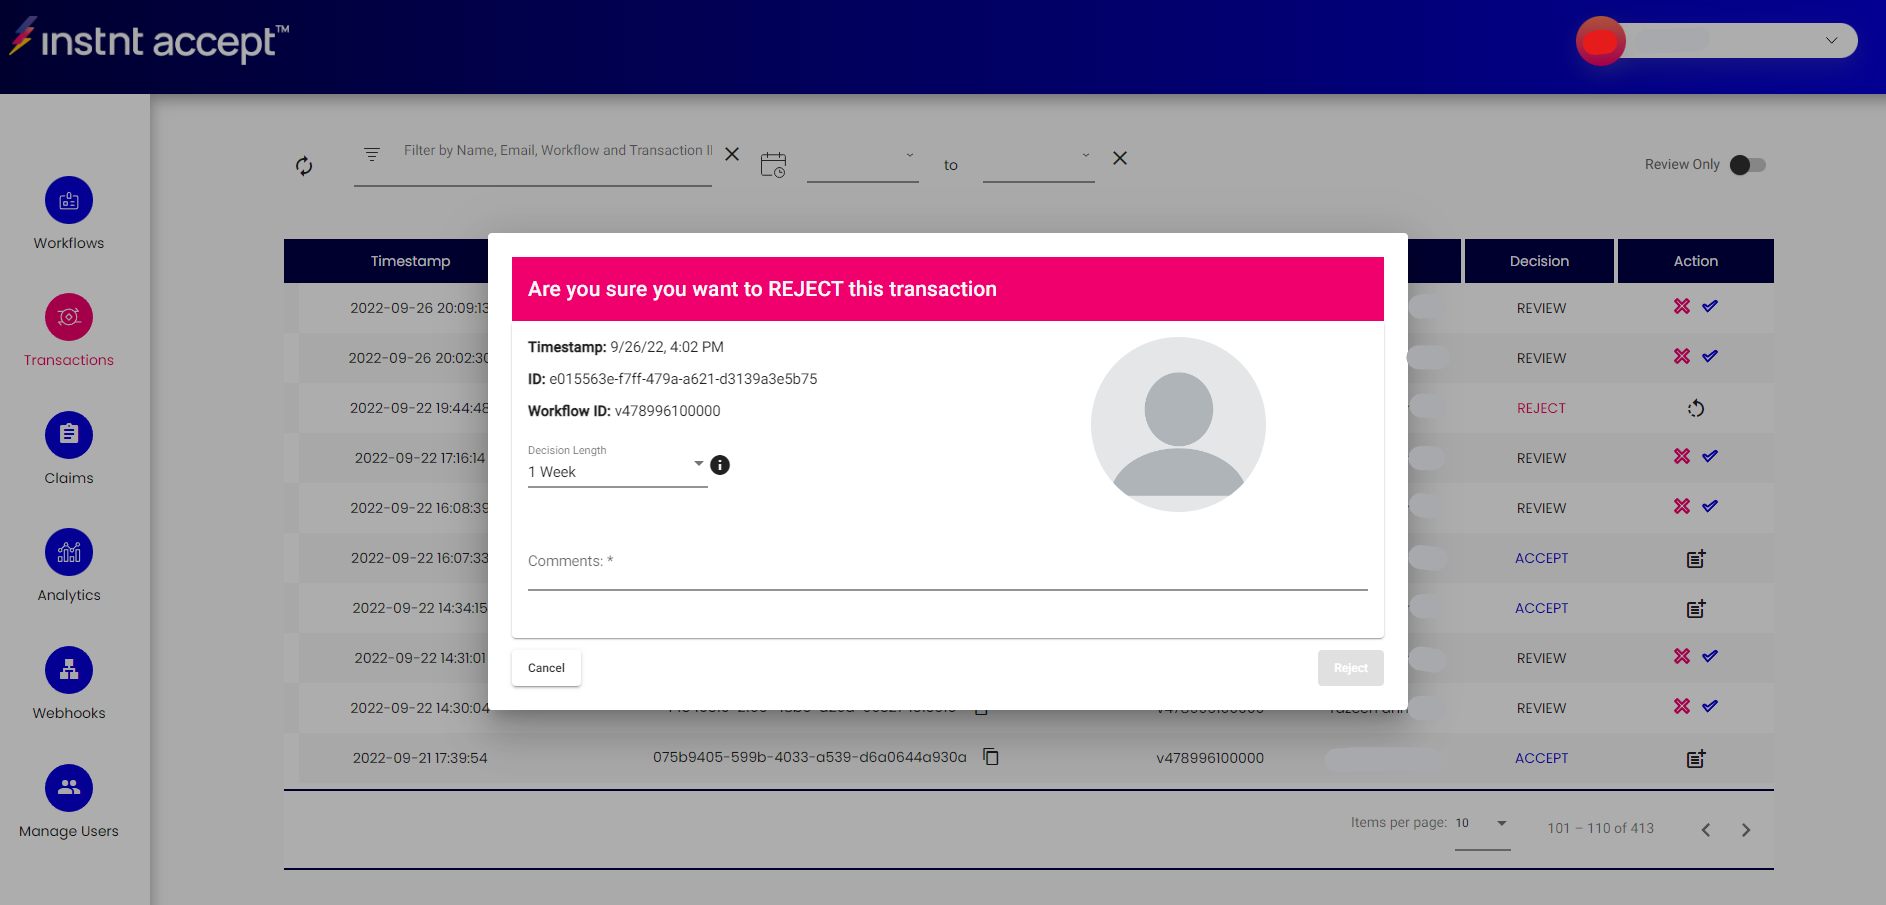Click the REJECT decision text
The image size is (1886, 905).
click(x=1541, y=408)
